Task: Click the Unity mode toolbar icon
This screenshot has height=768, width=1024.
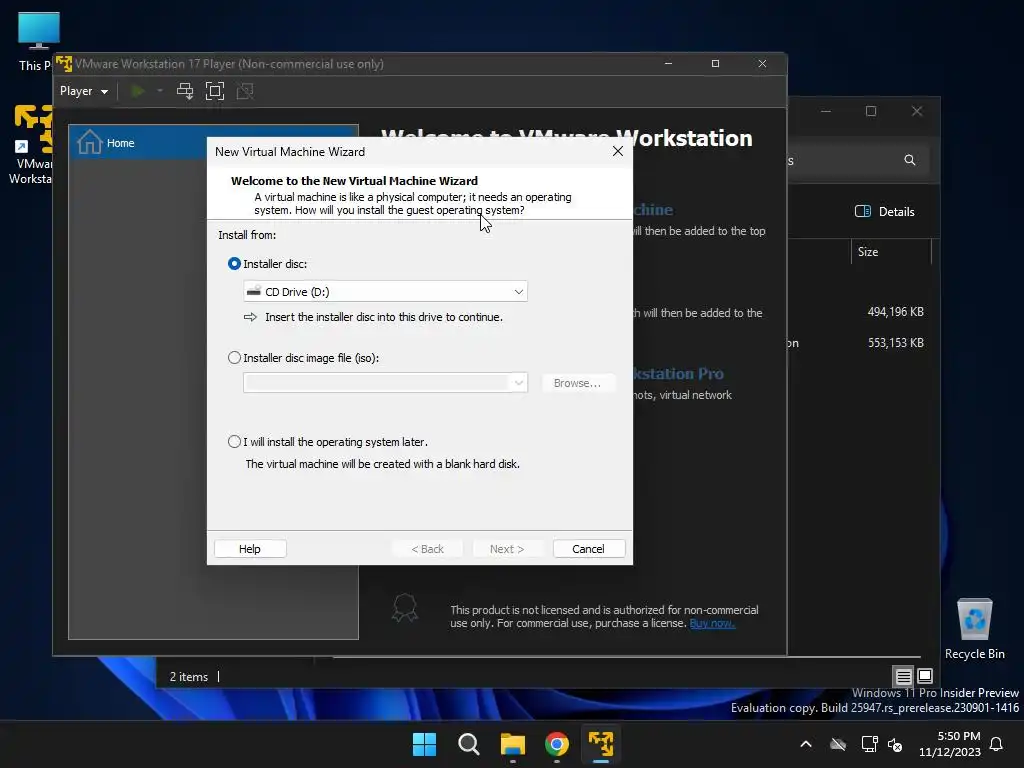Action: [x=245, y=91]
